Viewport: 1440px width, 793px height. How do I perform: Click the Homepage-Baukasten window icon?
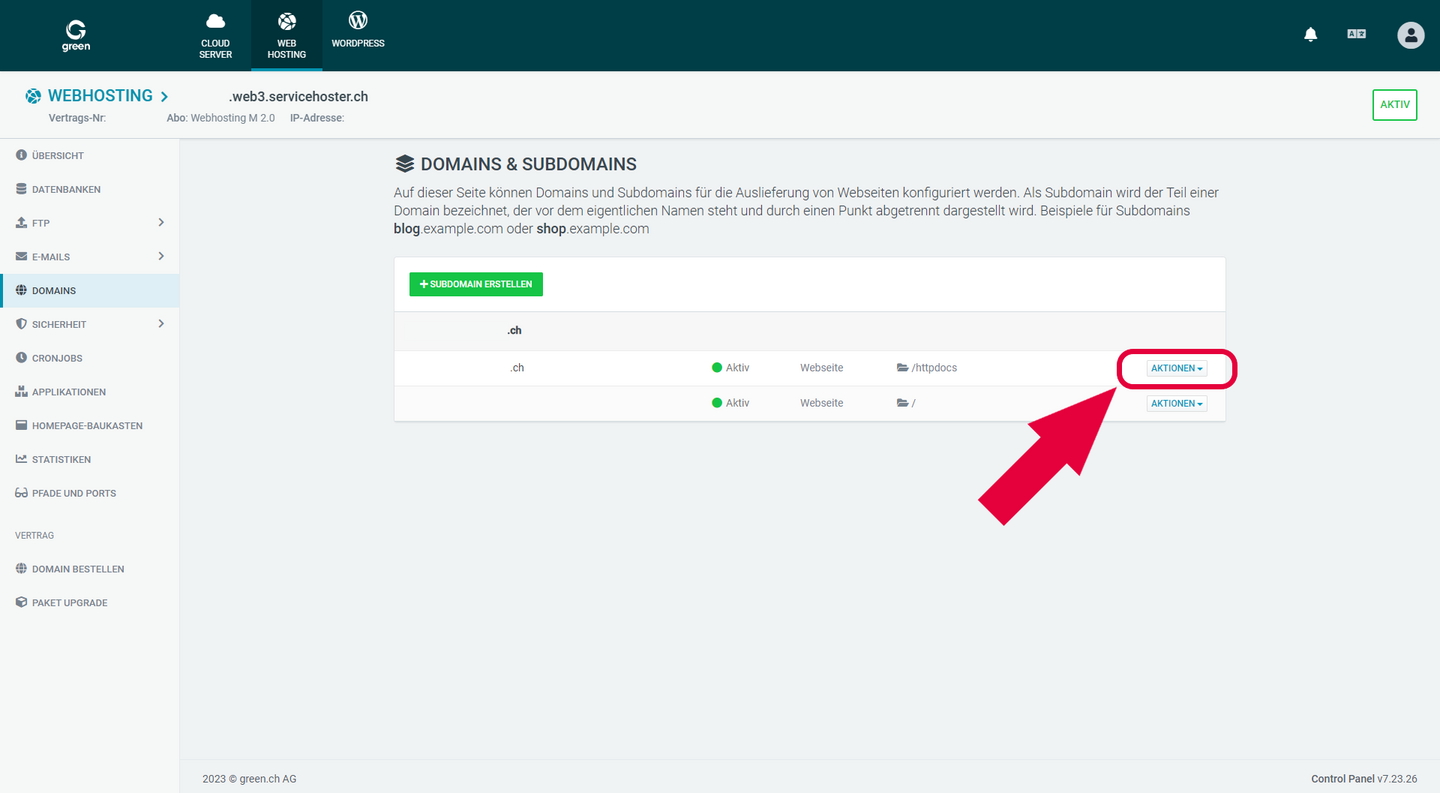click(21, 426)
